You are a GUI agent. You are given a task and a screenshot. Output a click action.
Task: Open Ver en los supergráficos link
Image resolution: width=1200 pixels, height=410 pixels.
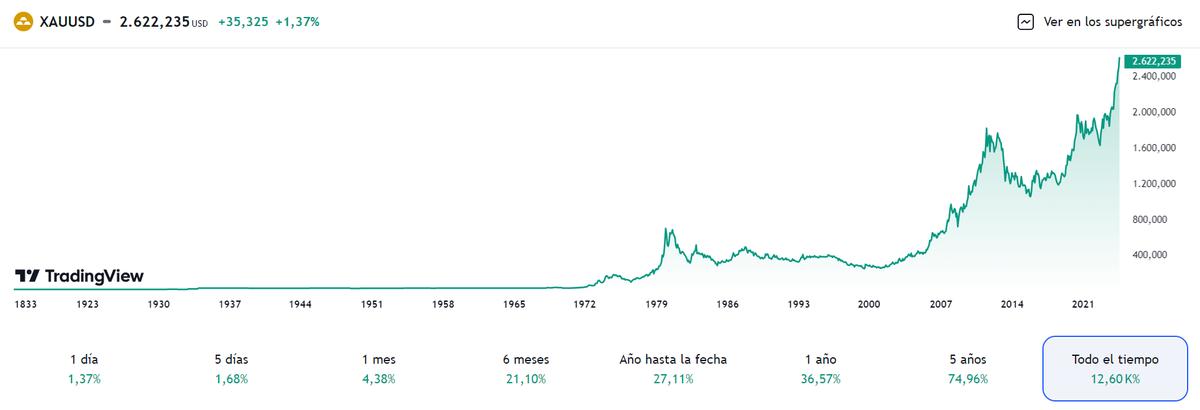[1112, 21]
